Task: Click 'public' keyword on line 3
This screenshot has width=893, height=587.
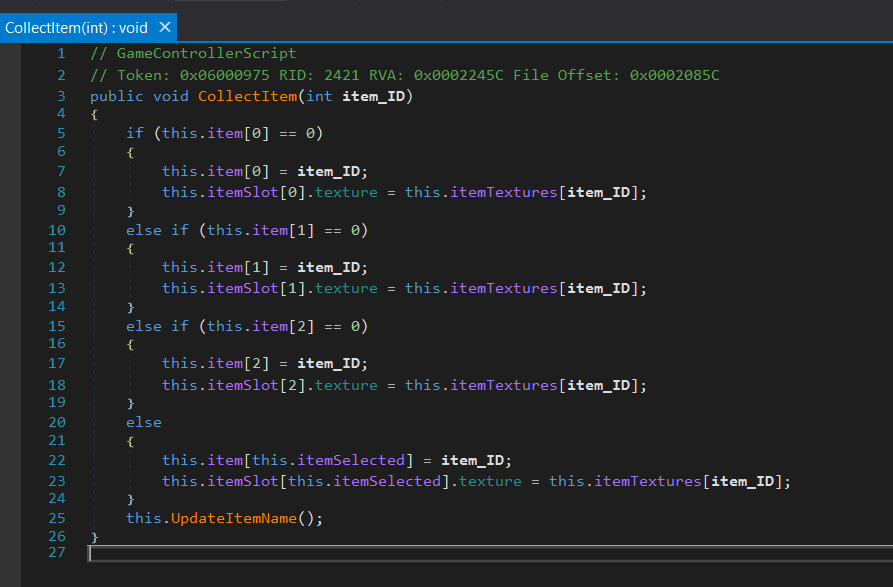Action: pyautogui.click(x=117, y=96)
